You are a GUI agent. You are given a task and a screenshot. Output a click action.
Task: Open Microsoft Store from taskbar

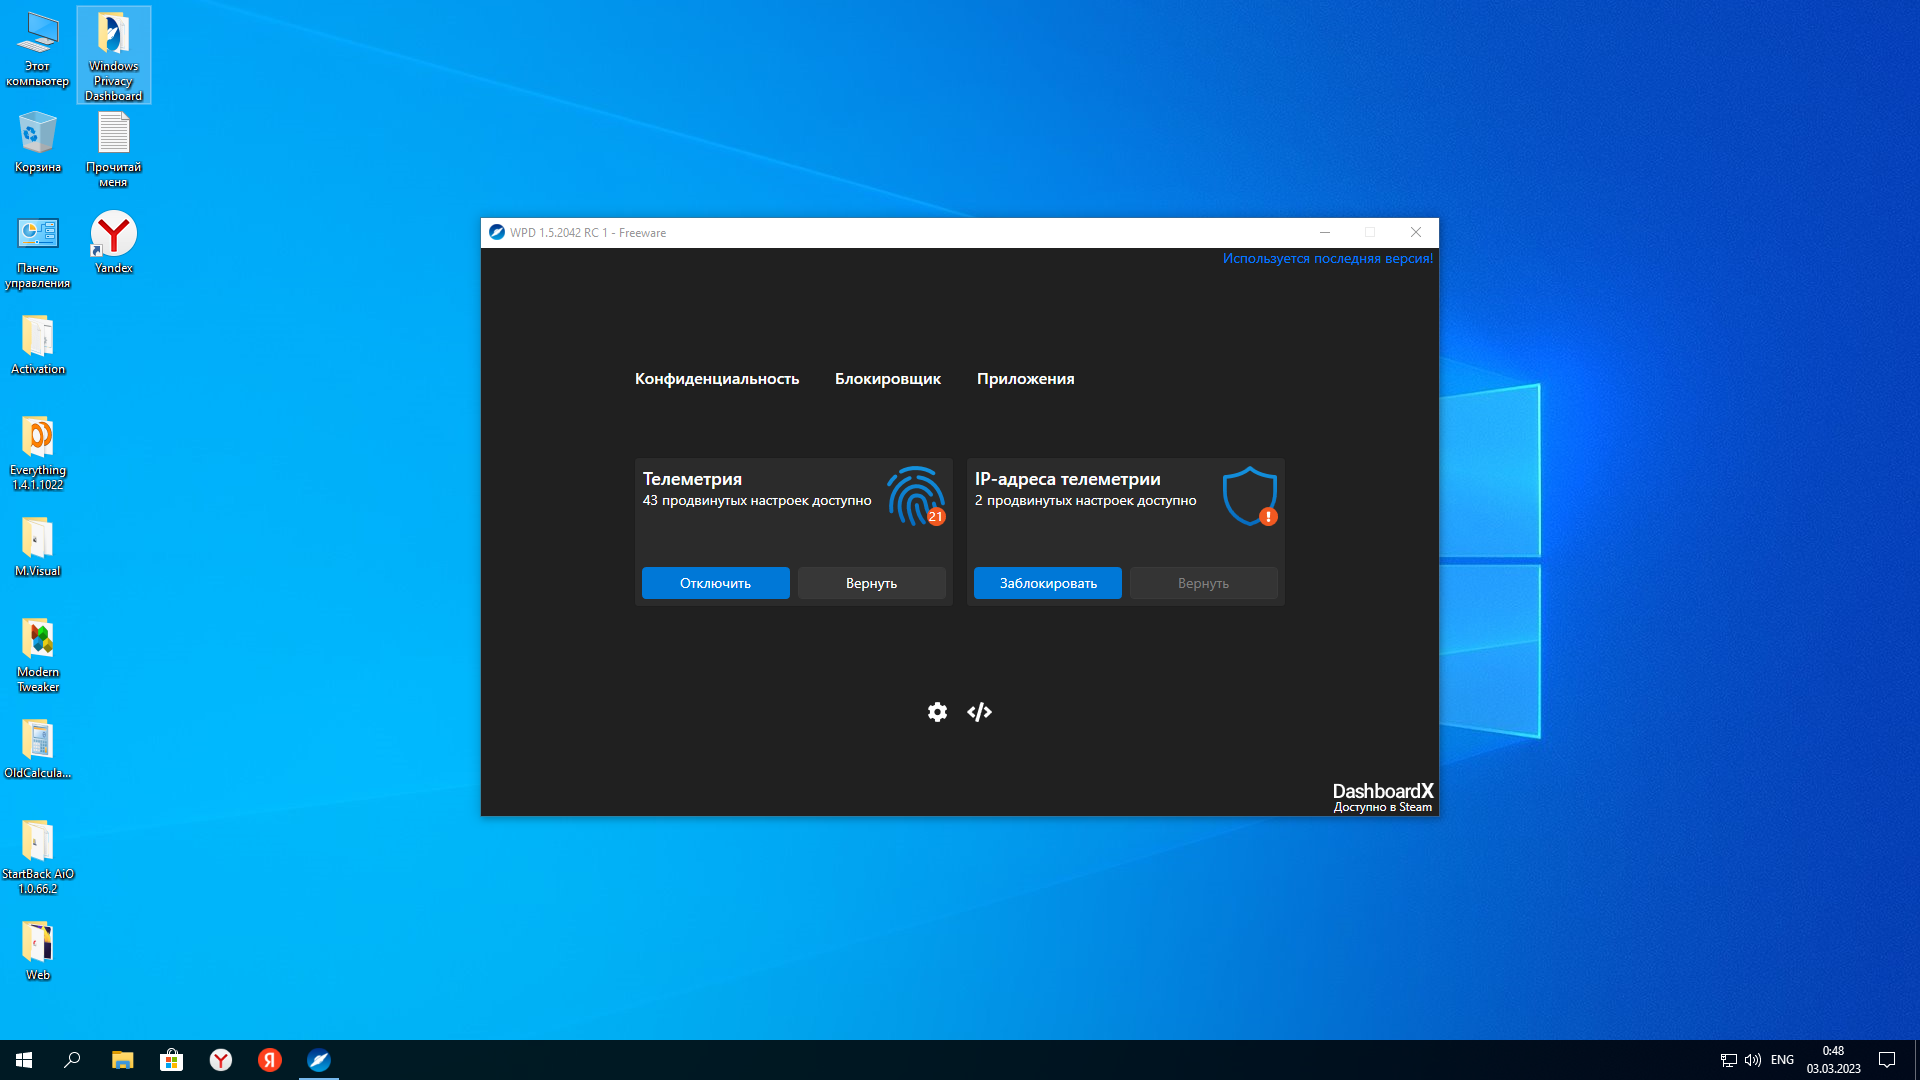click(x=172, y=1060)
